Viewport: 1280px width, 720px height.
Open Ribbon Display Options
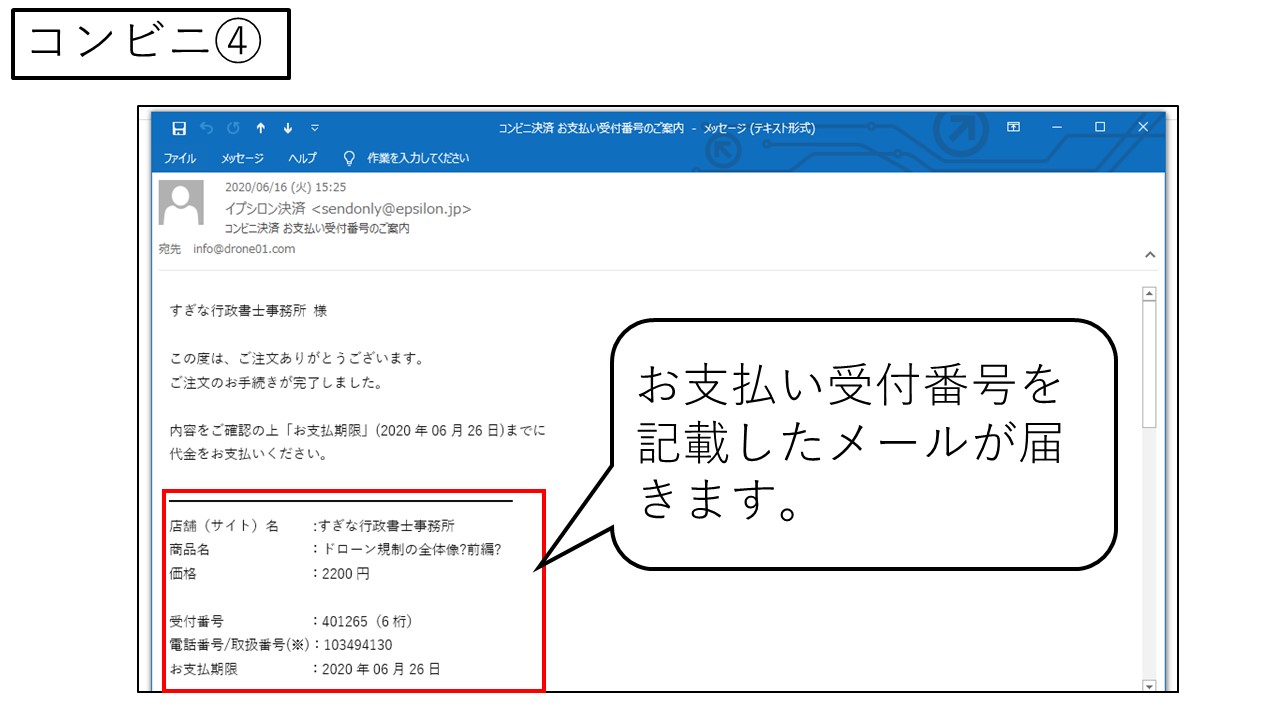1013,127
